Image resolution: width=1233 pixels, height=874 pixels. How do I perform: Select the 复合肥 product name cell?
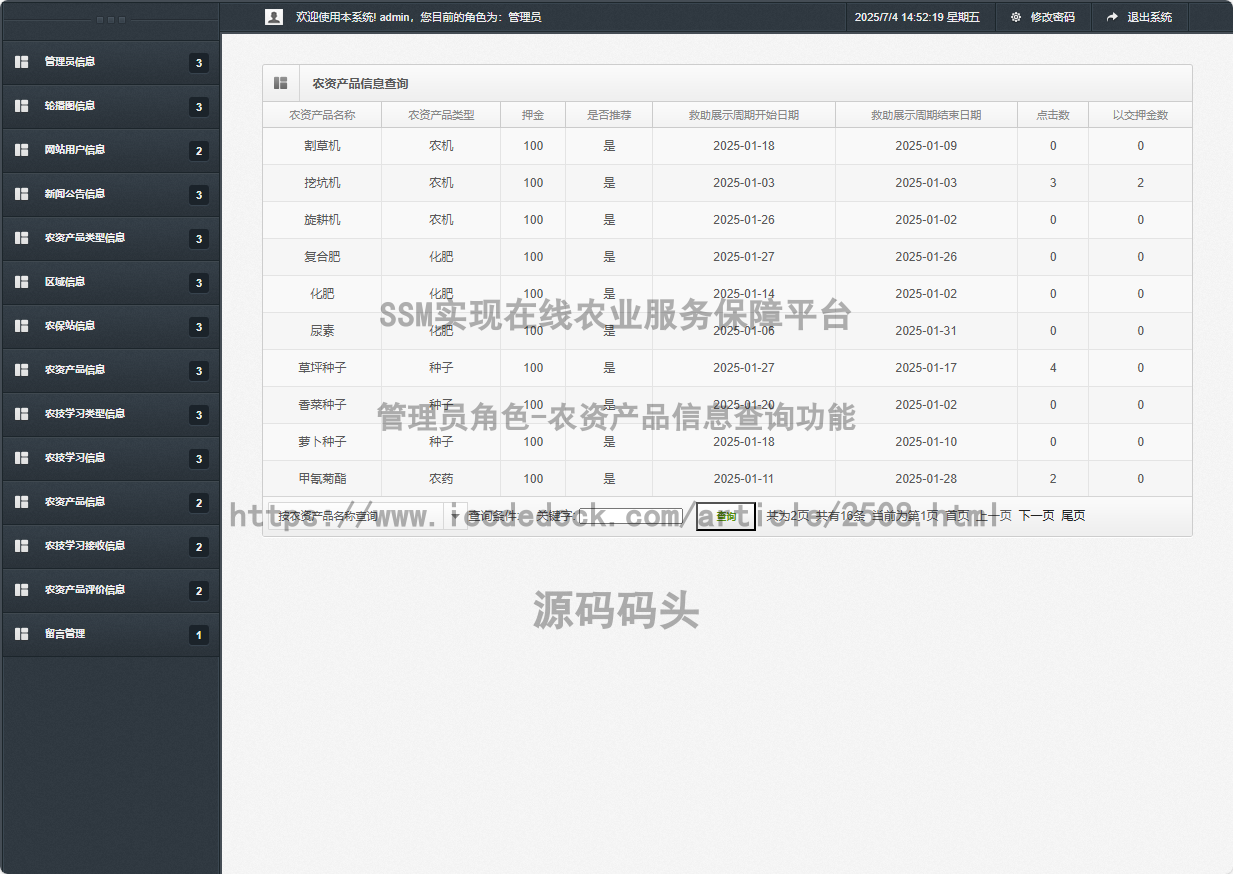322,257
